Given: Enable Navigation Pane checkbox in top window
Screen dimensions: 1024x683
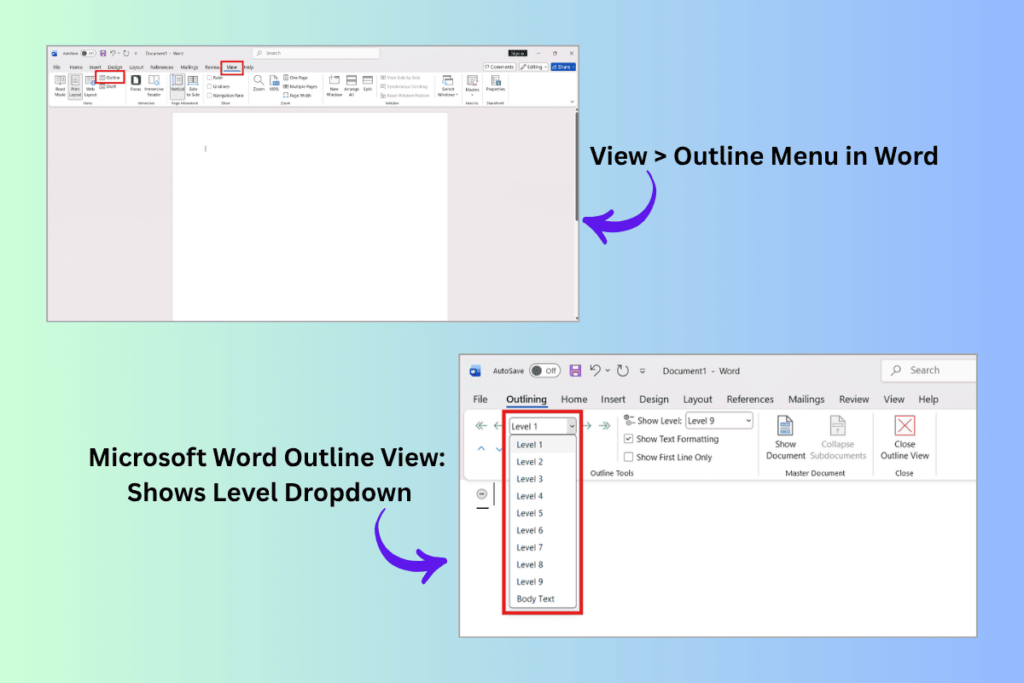Looking at the screenshot, I should coord(210,95).
